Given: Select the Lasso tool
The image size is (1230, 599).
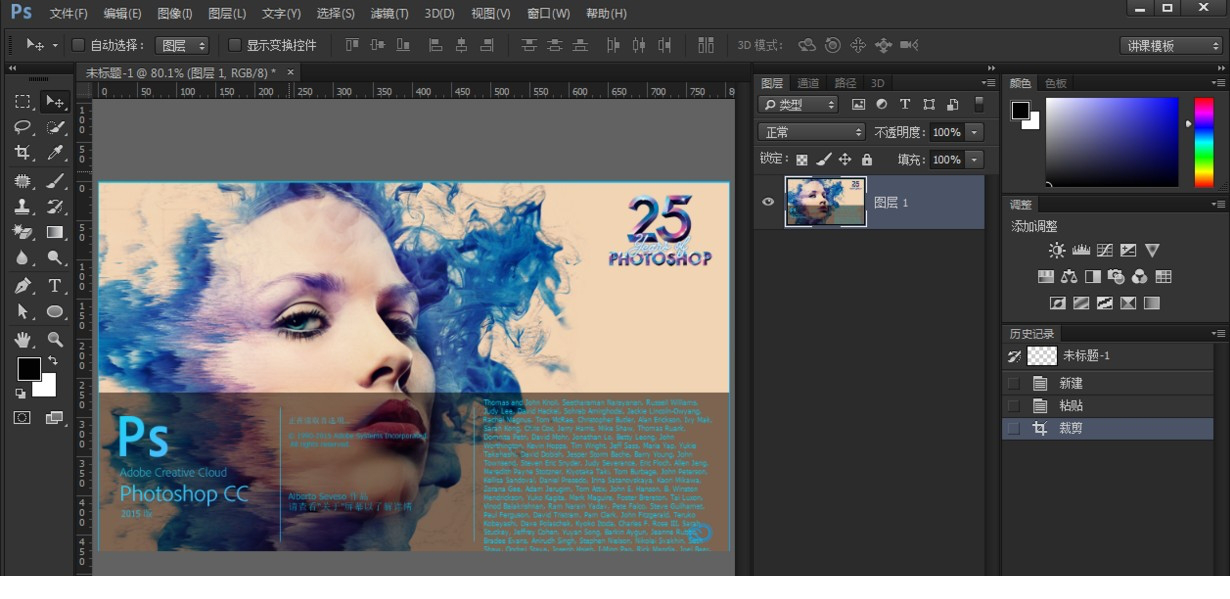Looking at the screenshot, I should (22, 127).
